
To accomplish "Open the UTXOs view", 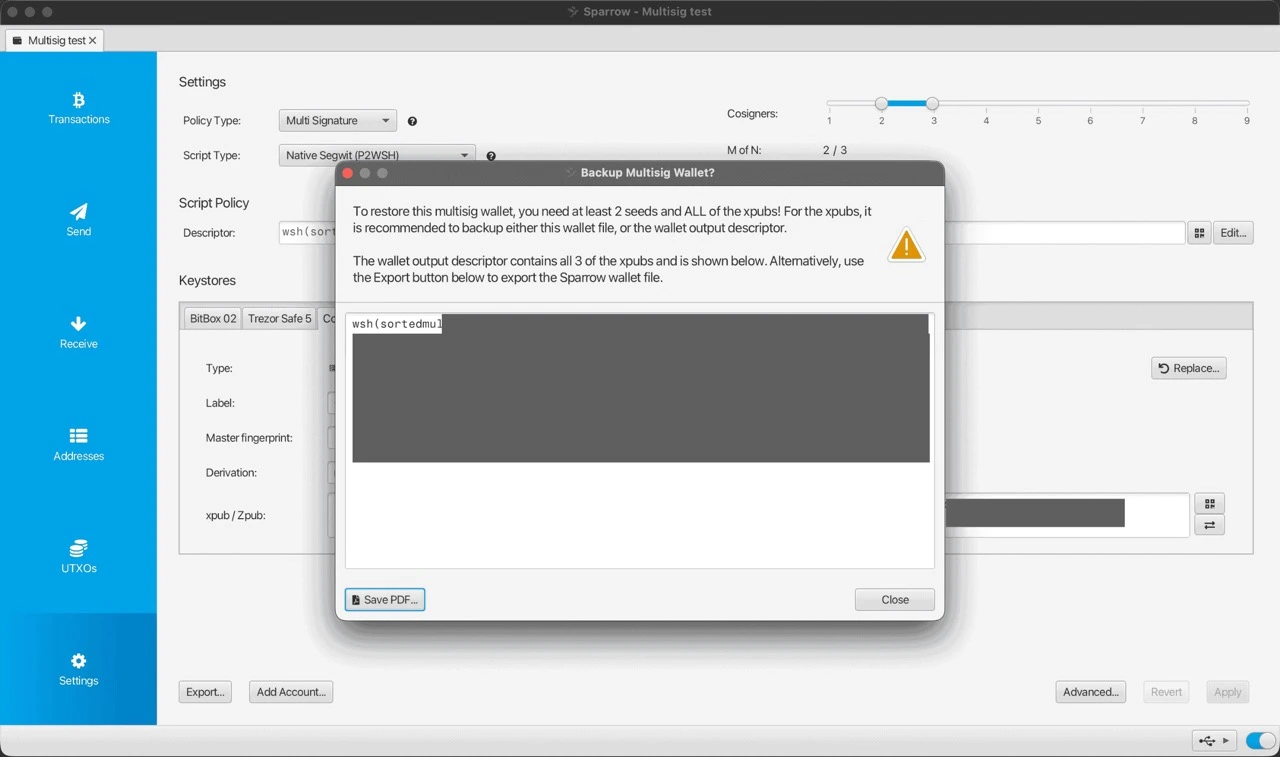I will tap(78, 557).
